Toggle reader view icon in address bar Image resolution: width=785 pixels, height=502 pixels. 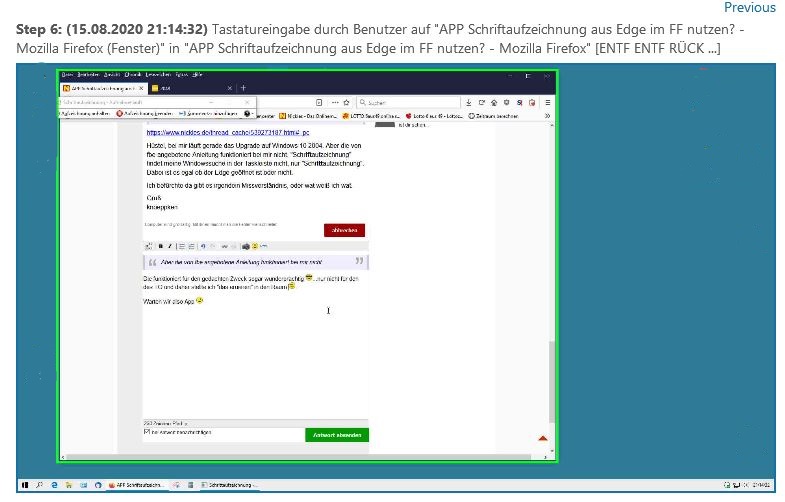[x=319, y=103]
